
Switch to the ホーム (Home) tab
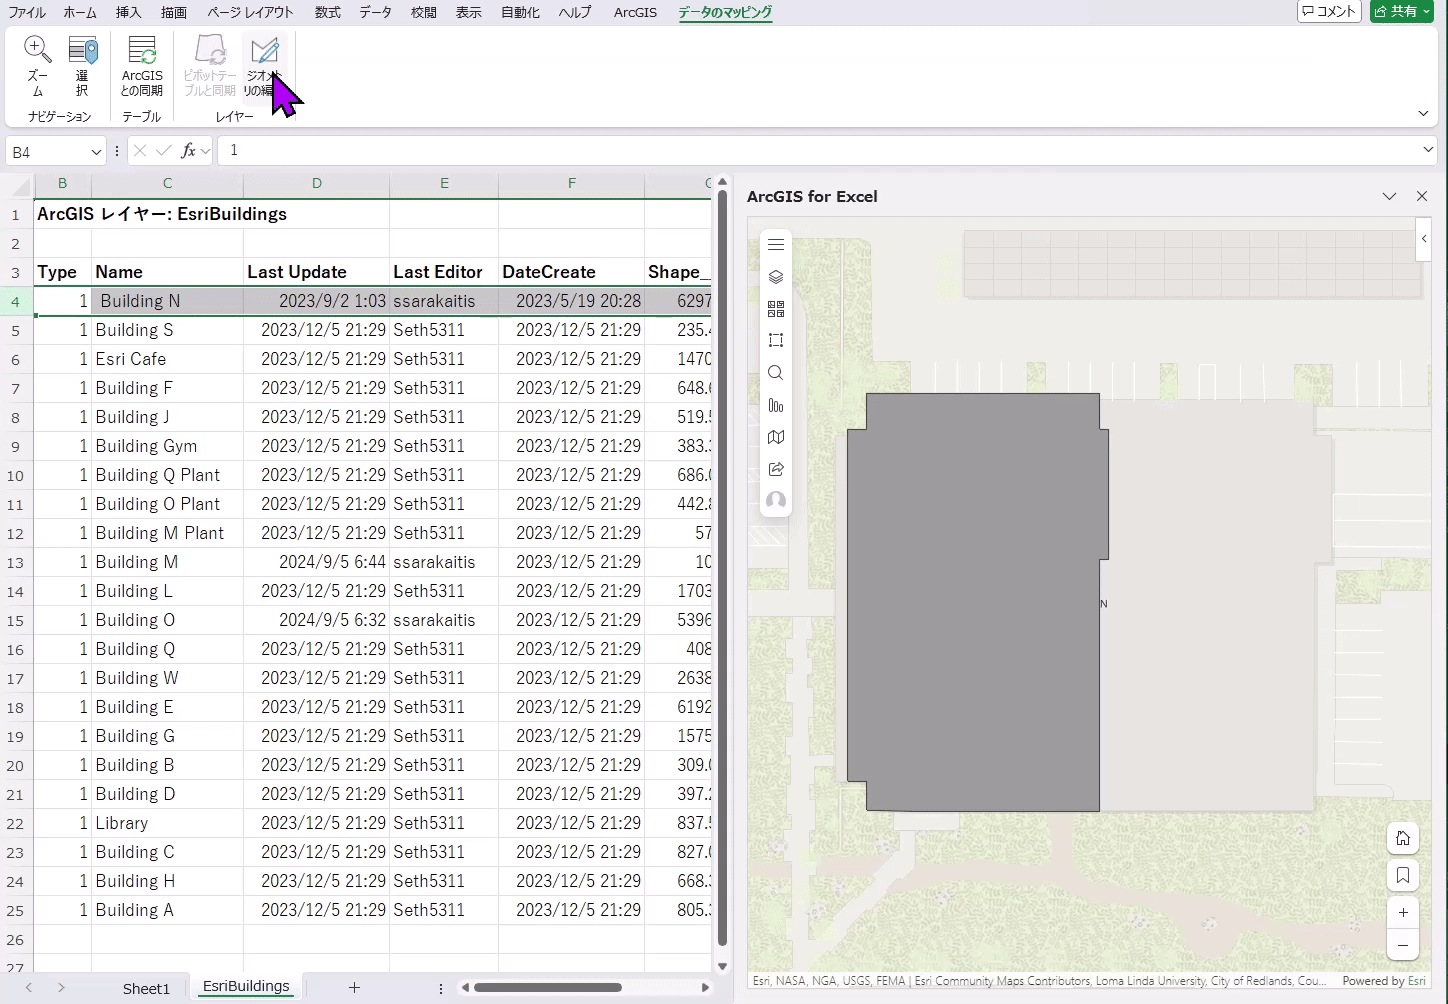click(x=80, y=12)
